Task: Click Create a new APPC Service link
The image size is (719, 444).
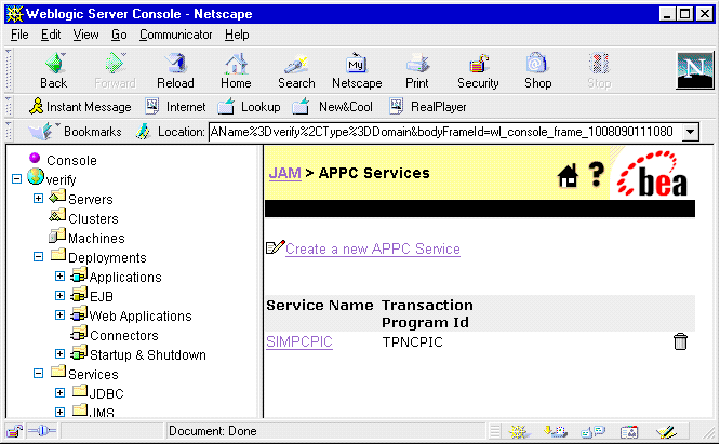Action: (373, 249)
